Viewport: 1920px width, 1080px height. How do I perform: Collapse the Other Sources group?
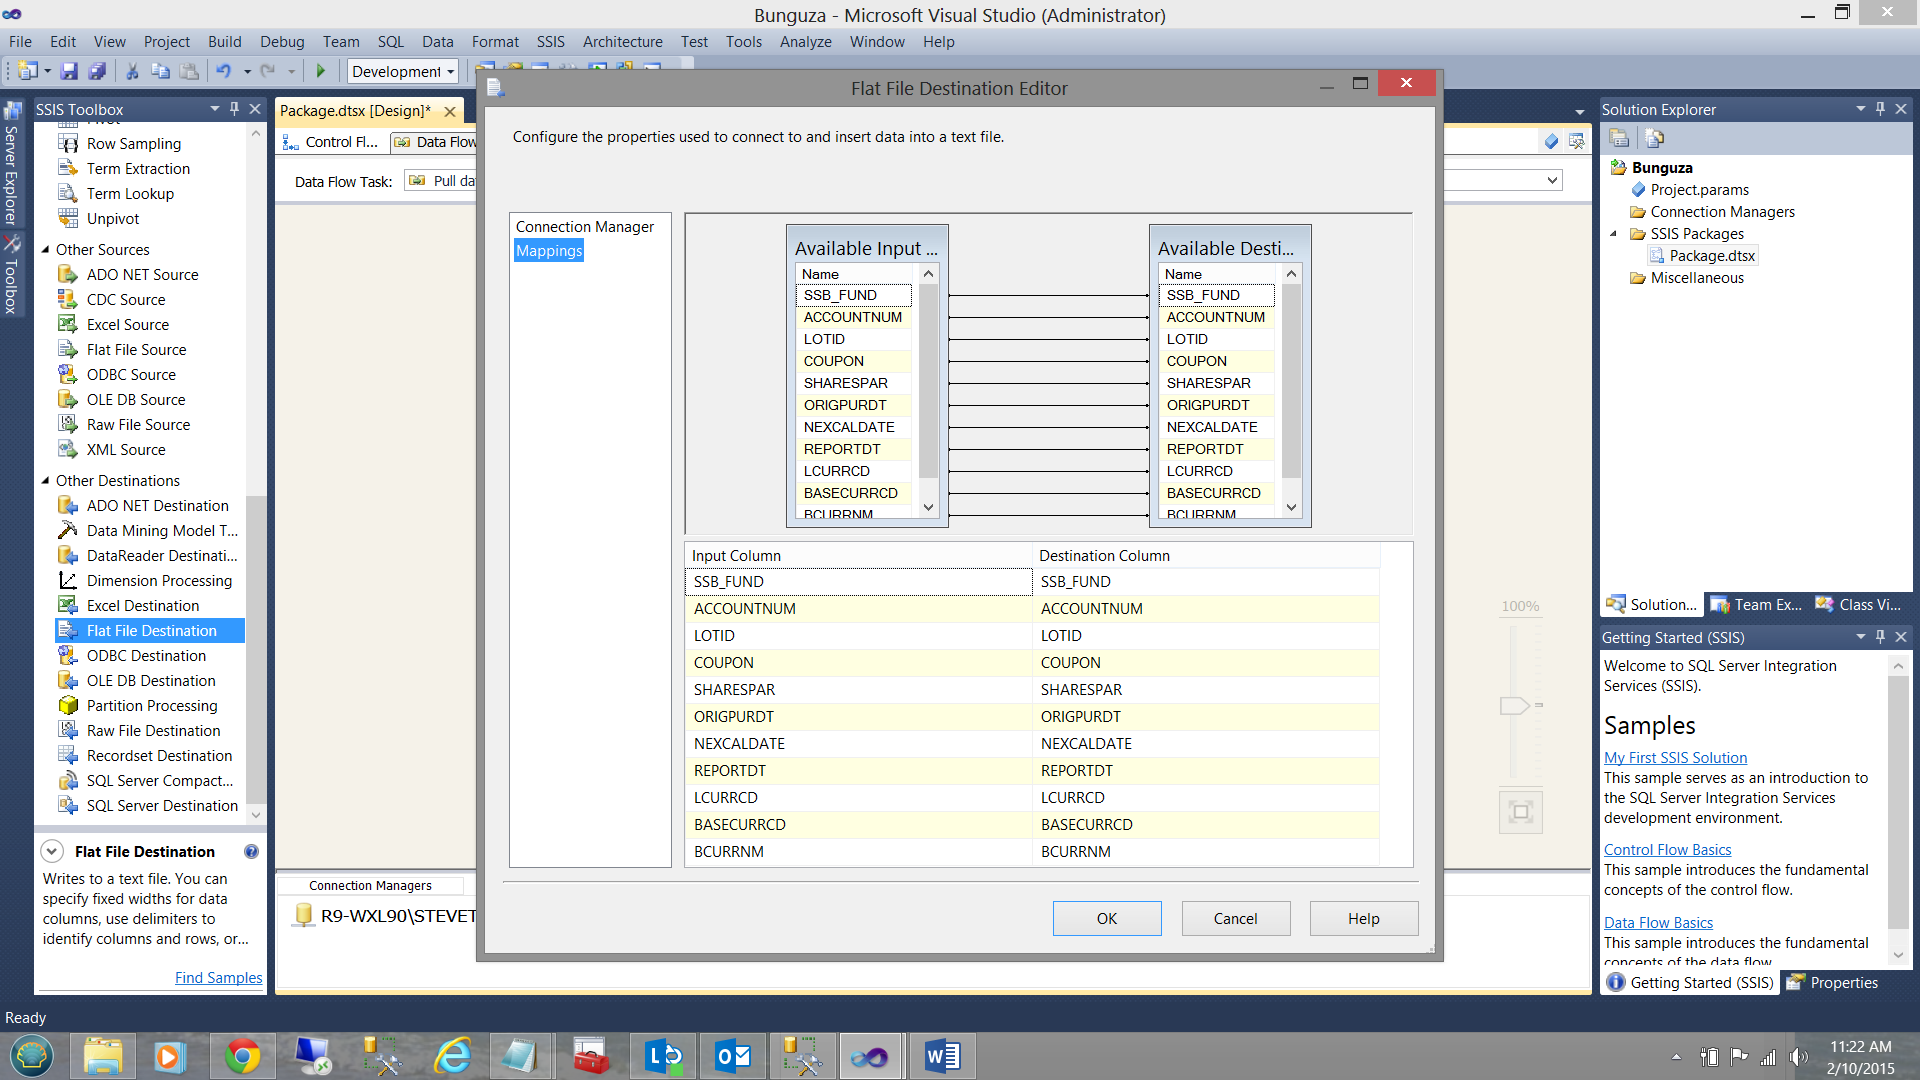[x=45, y=250]
